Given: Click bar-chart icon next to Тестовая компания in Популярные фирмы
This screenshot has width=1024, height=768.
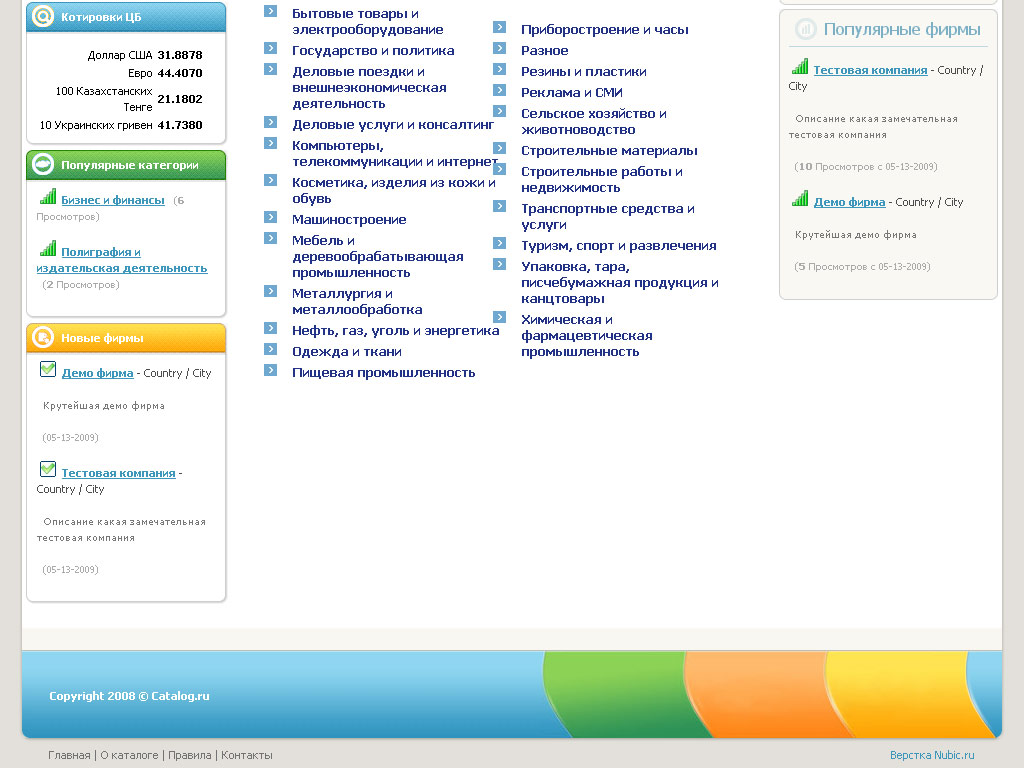Looking at the screenshot, I should pos(800,67).
